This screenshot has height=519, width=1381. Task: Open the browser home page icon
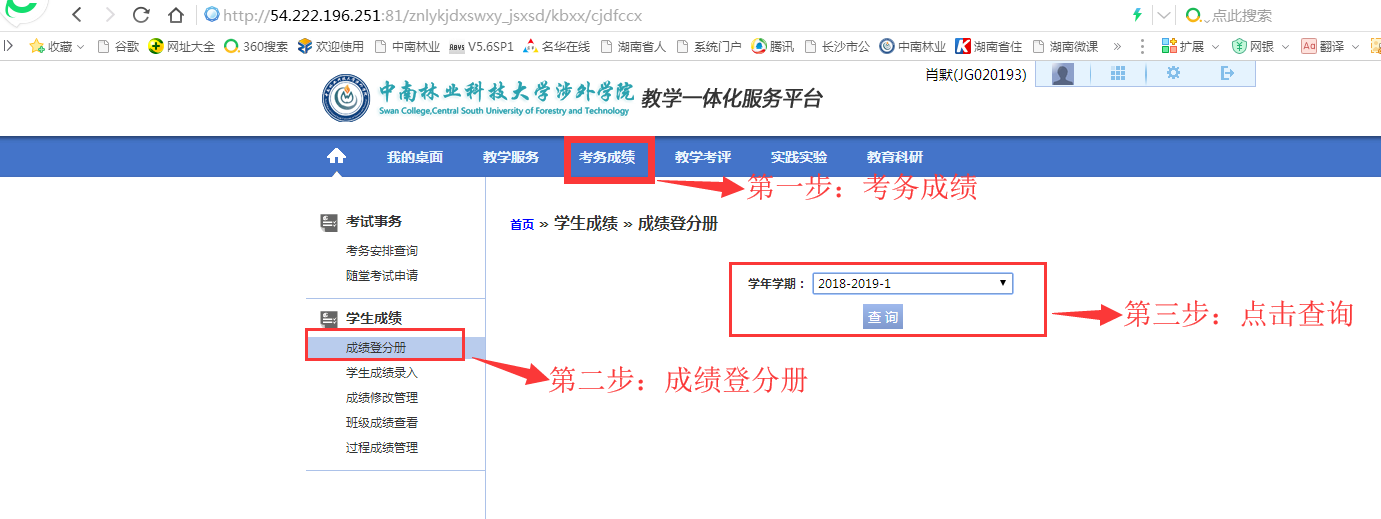click(x=176, y=15)
